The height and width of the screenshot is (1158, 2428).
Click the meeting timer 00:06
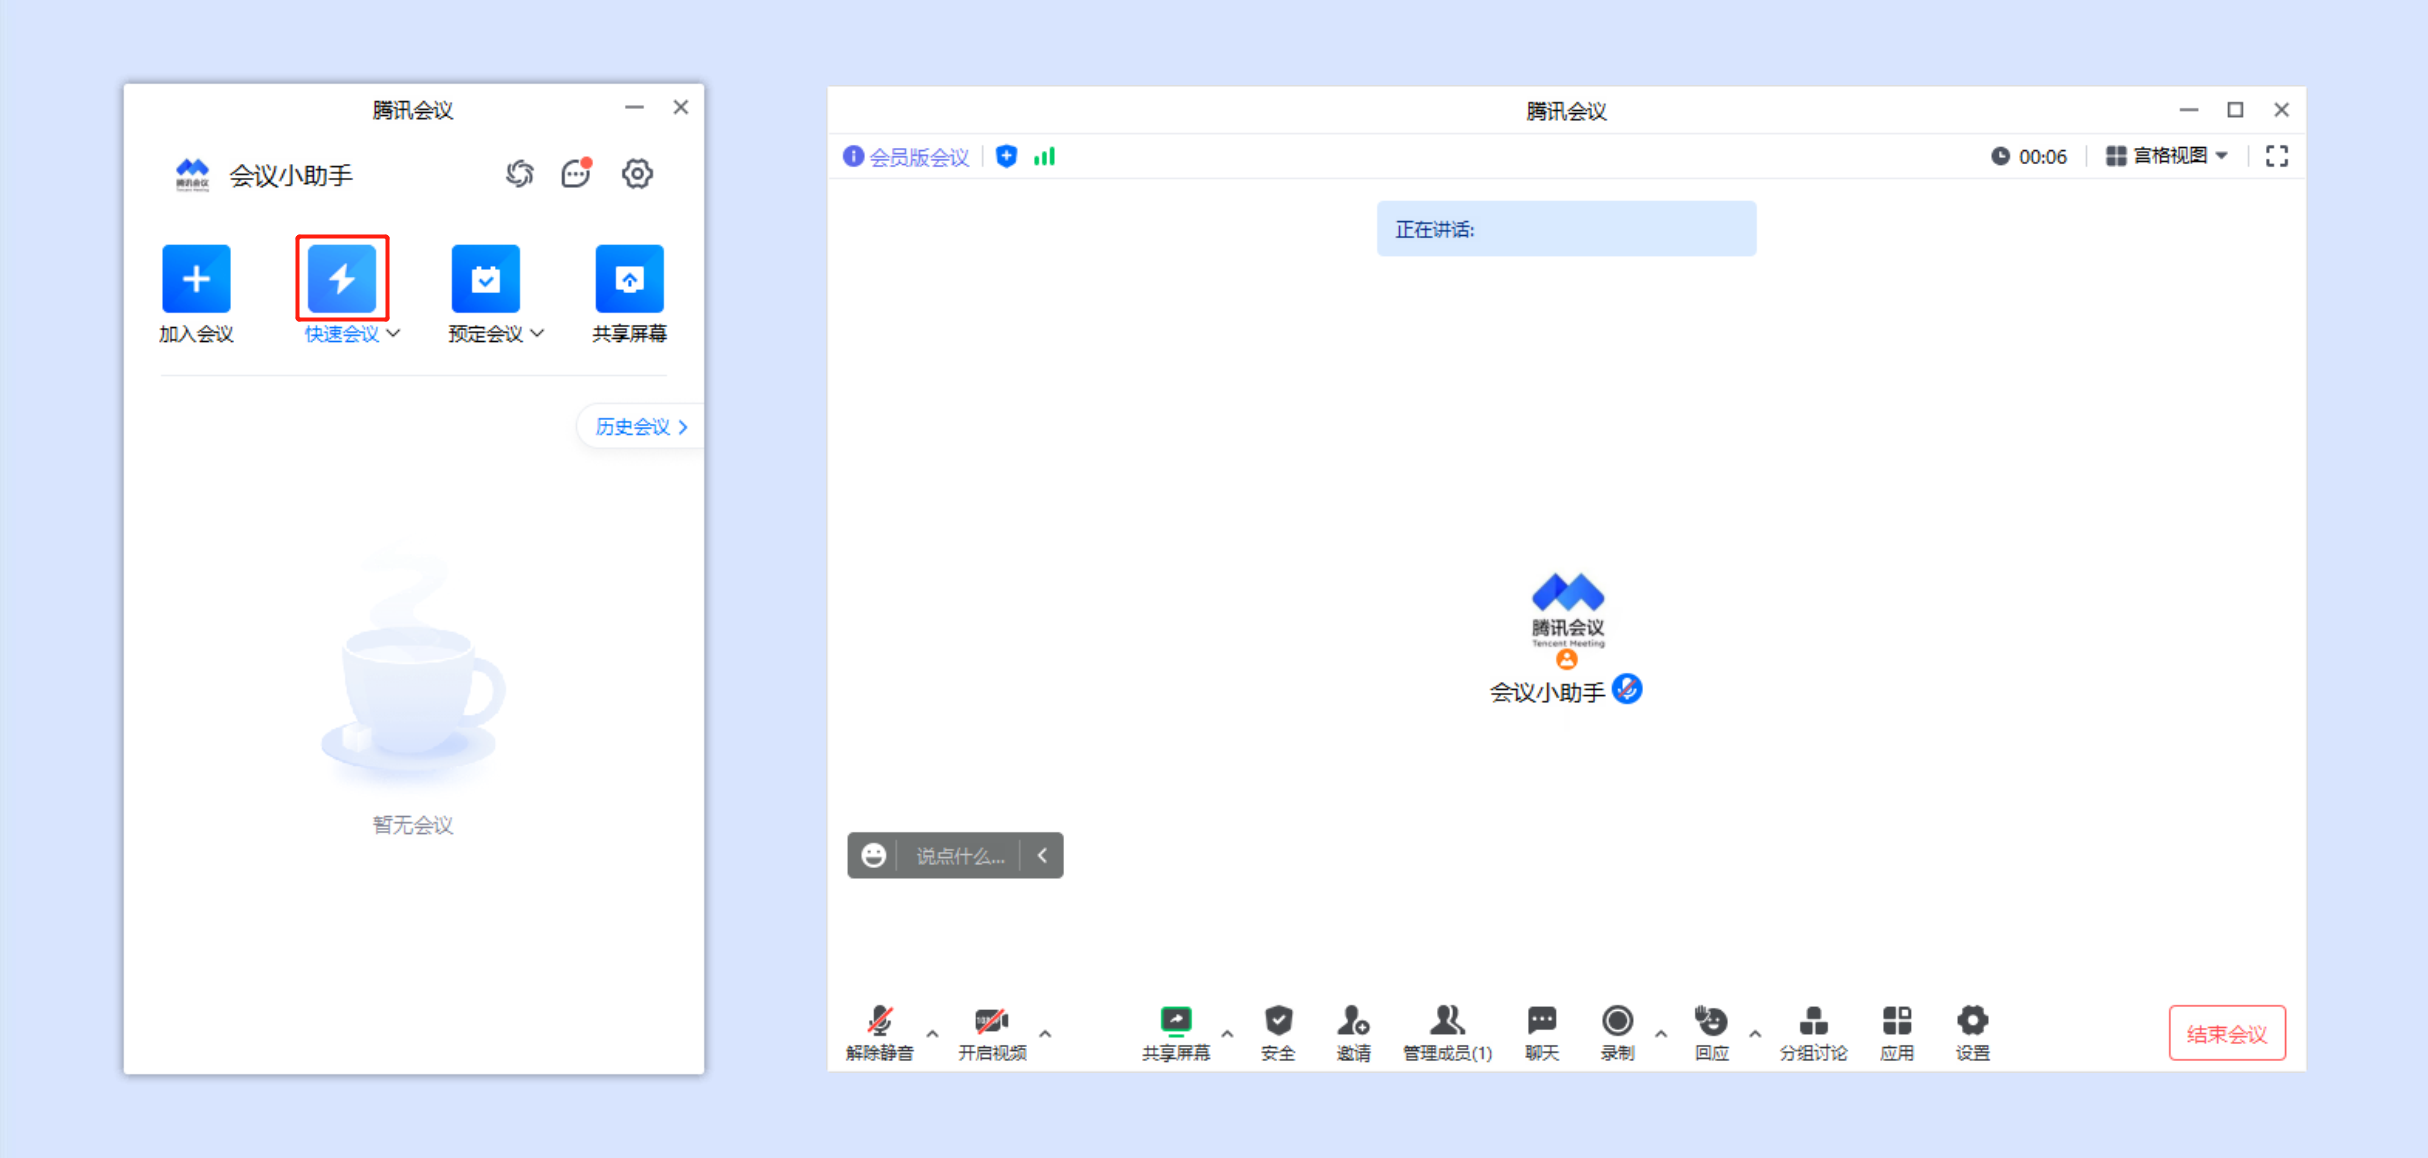click(2029, 157)
